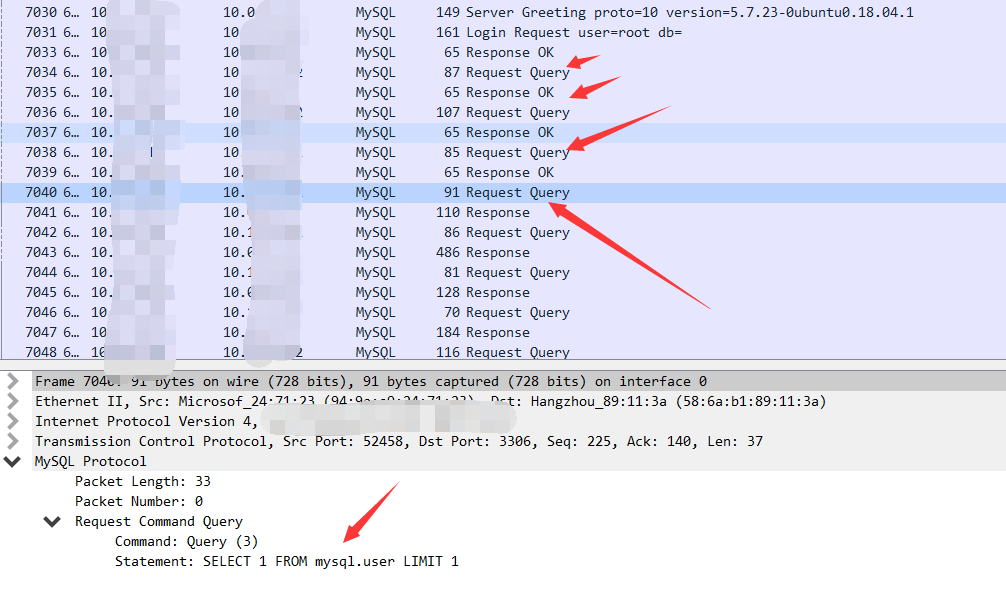Select packet 7038 with length 85
The height and width of the screenshot is (595, 1006).
(503, 152)
